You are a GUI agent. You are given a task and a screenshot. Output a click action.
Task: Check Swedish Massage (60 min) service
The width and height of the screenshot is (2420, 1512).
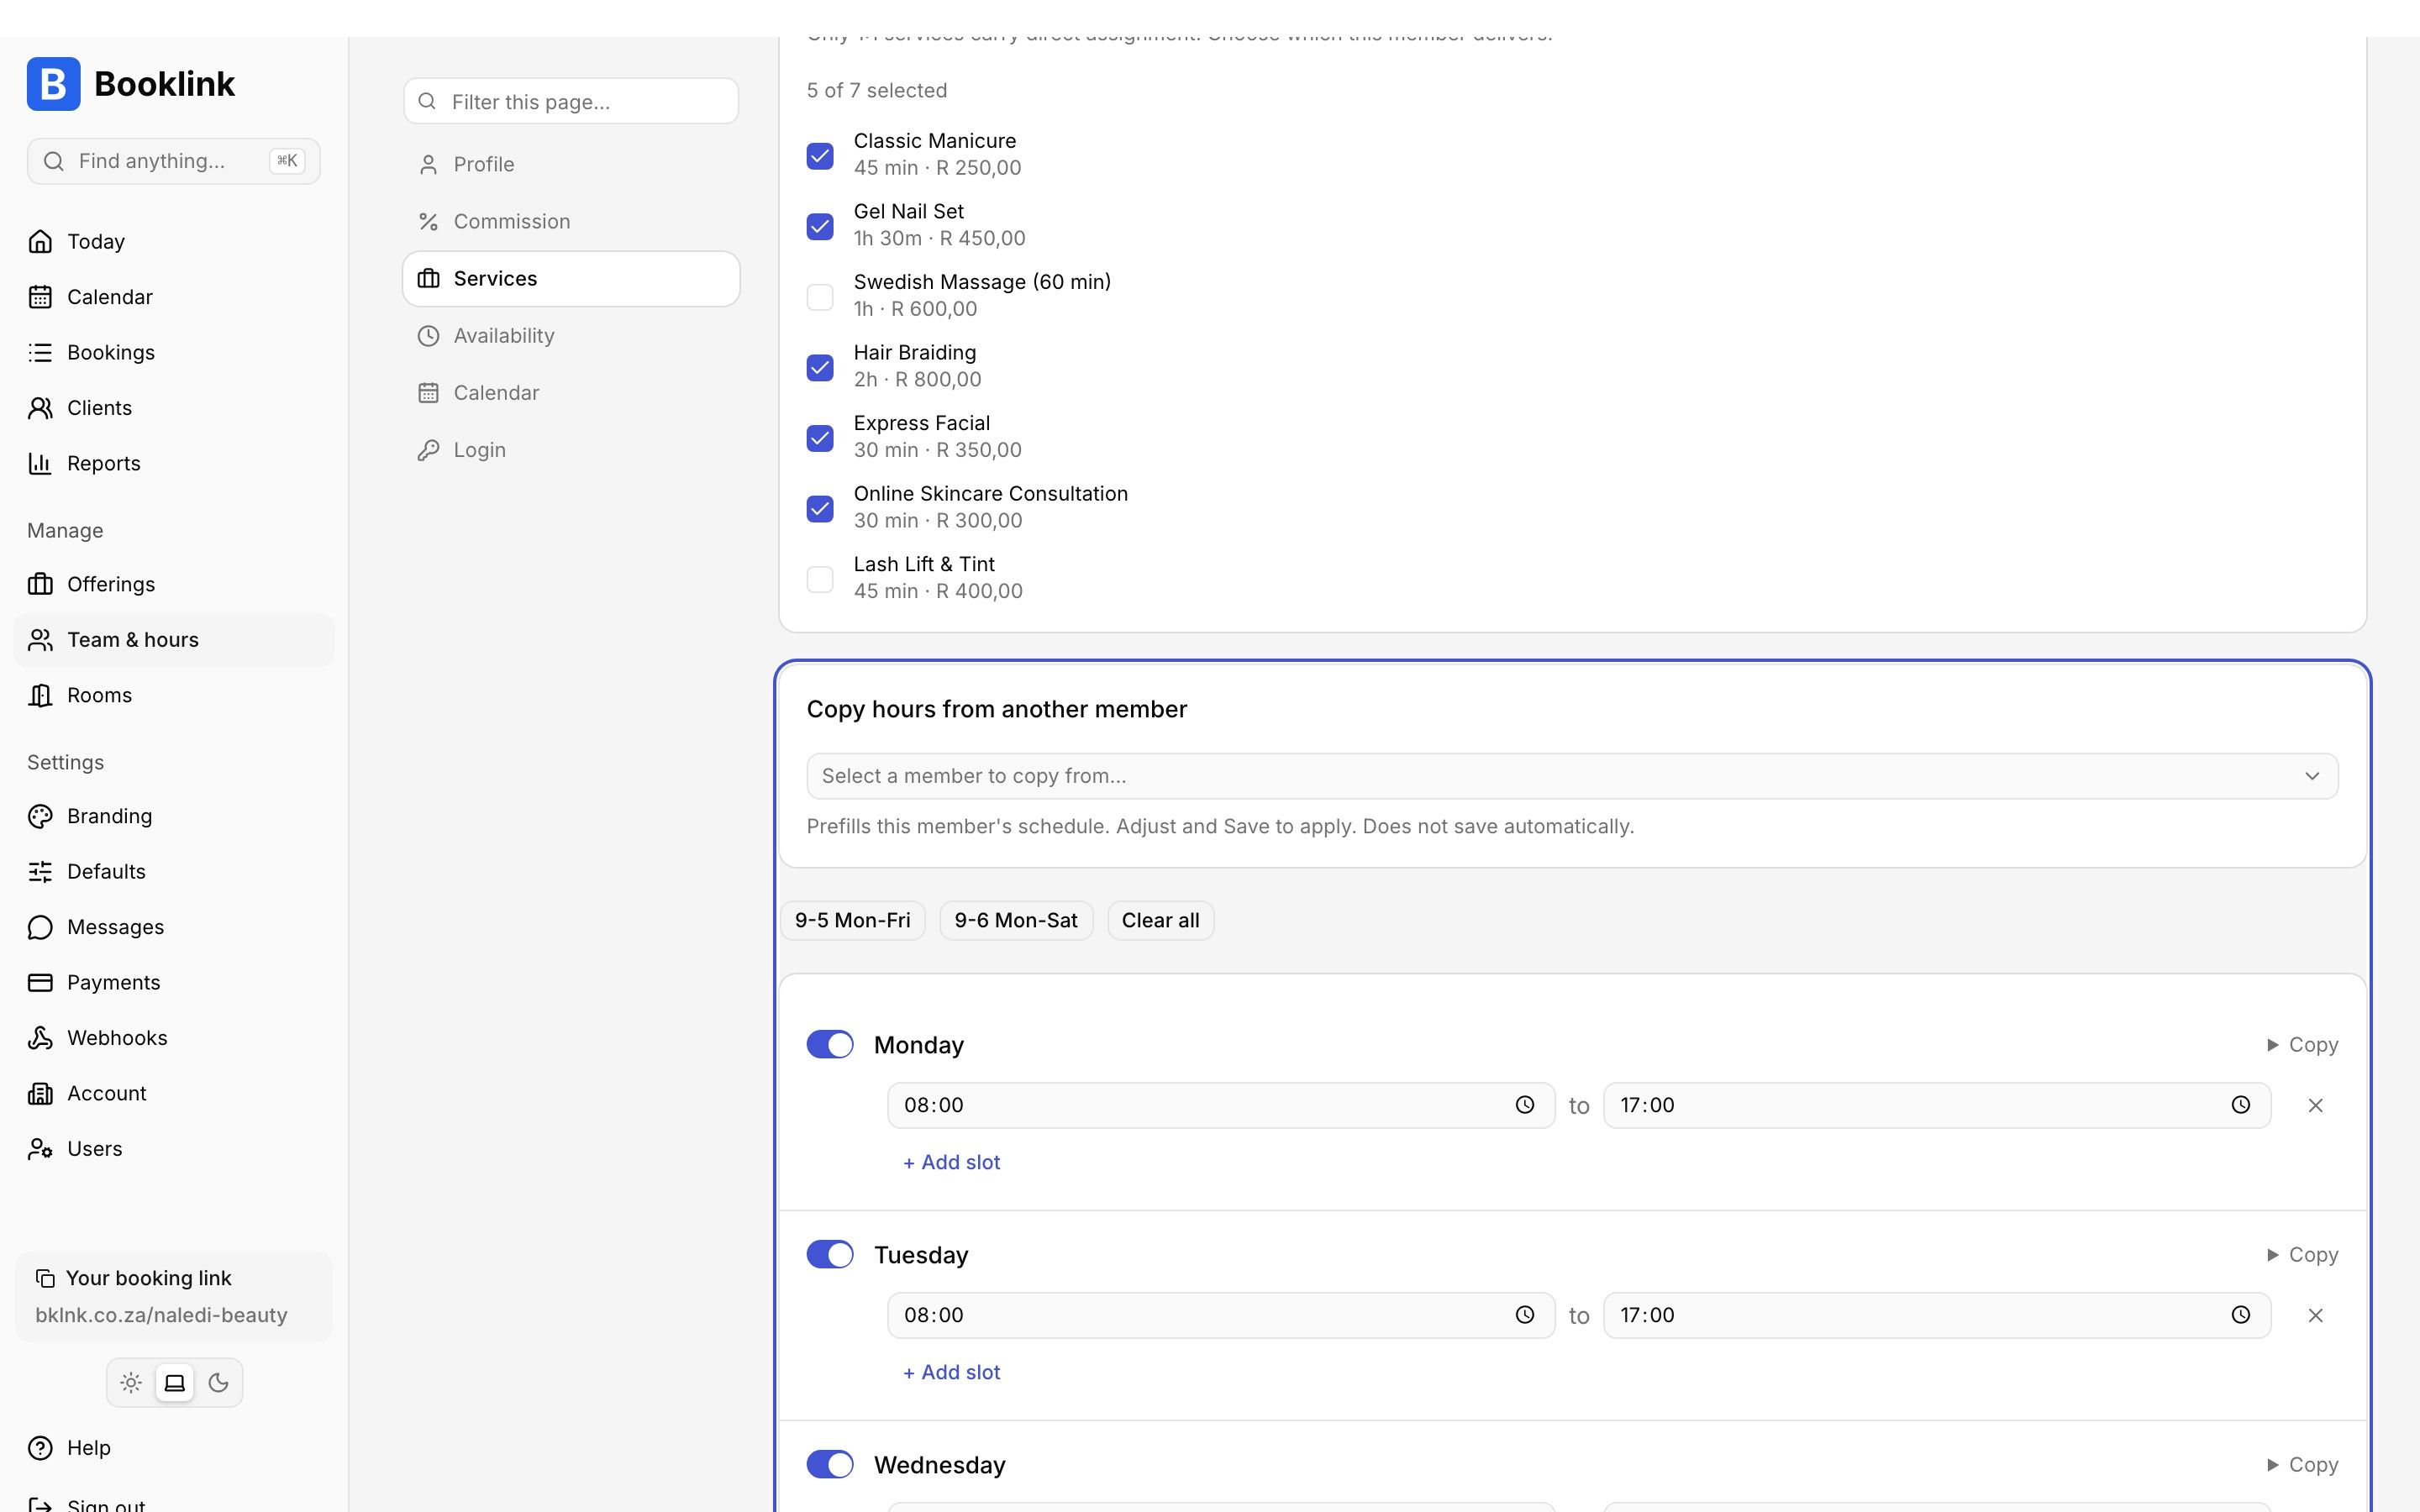point(820,297)
